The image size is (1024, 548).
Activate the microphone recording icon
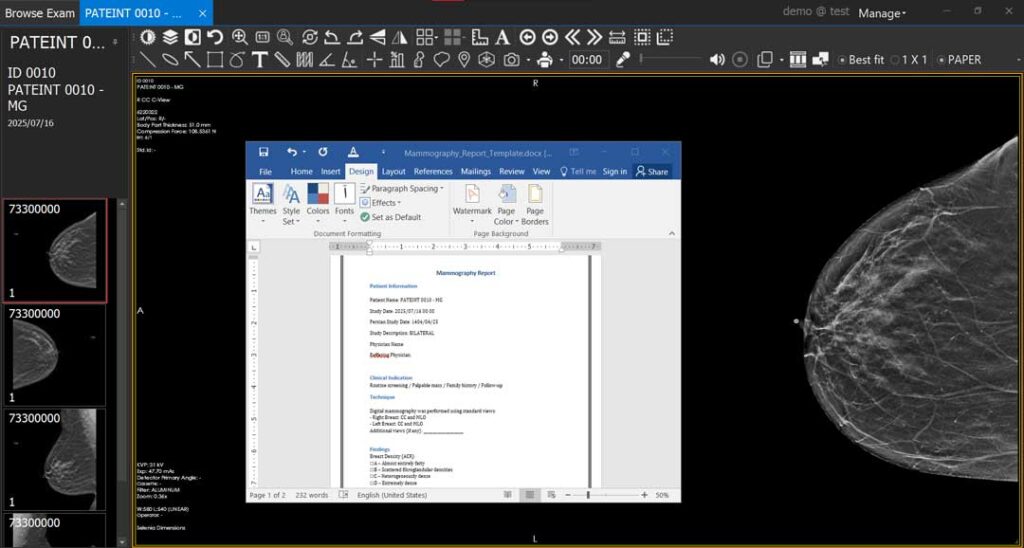click(624, 59)
